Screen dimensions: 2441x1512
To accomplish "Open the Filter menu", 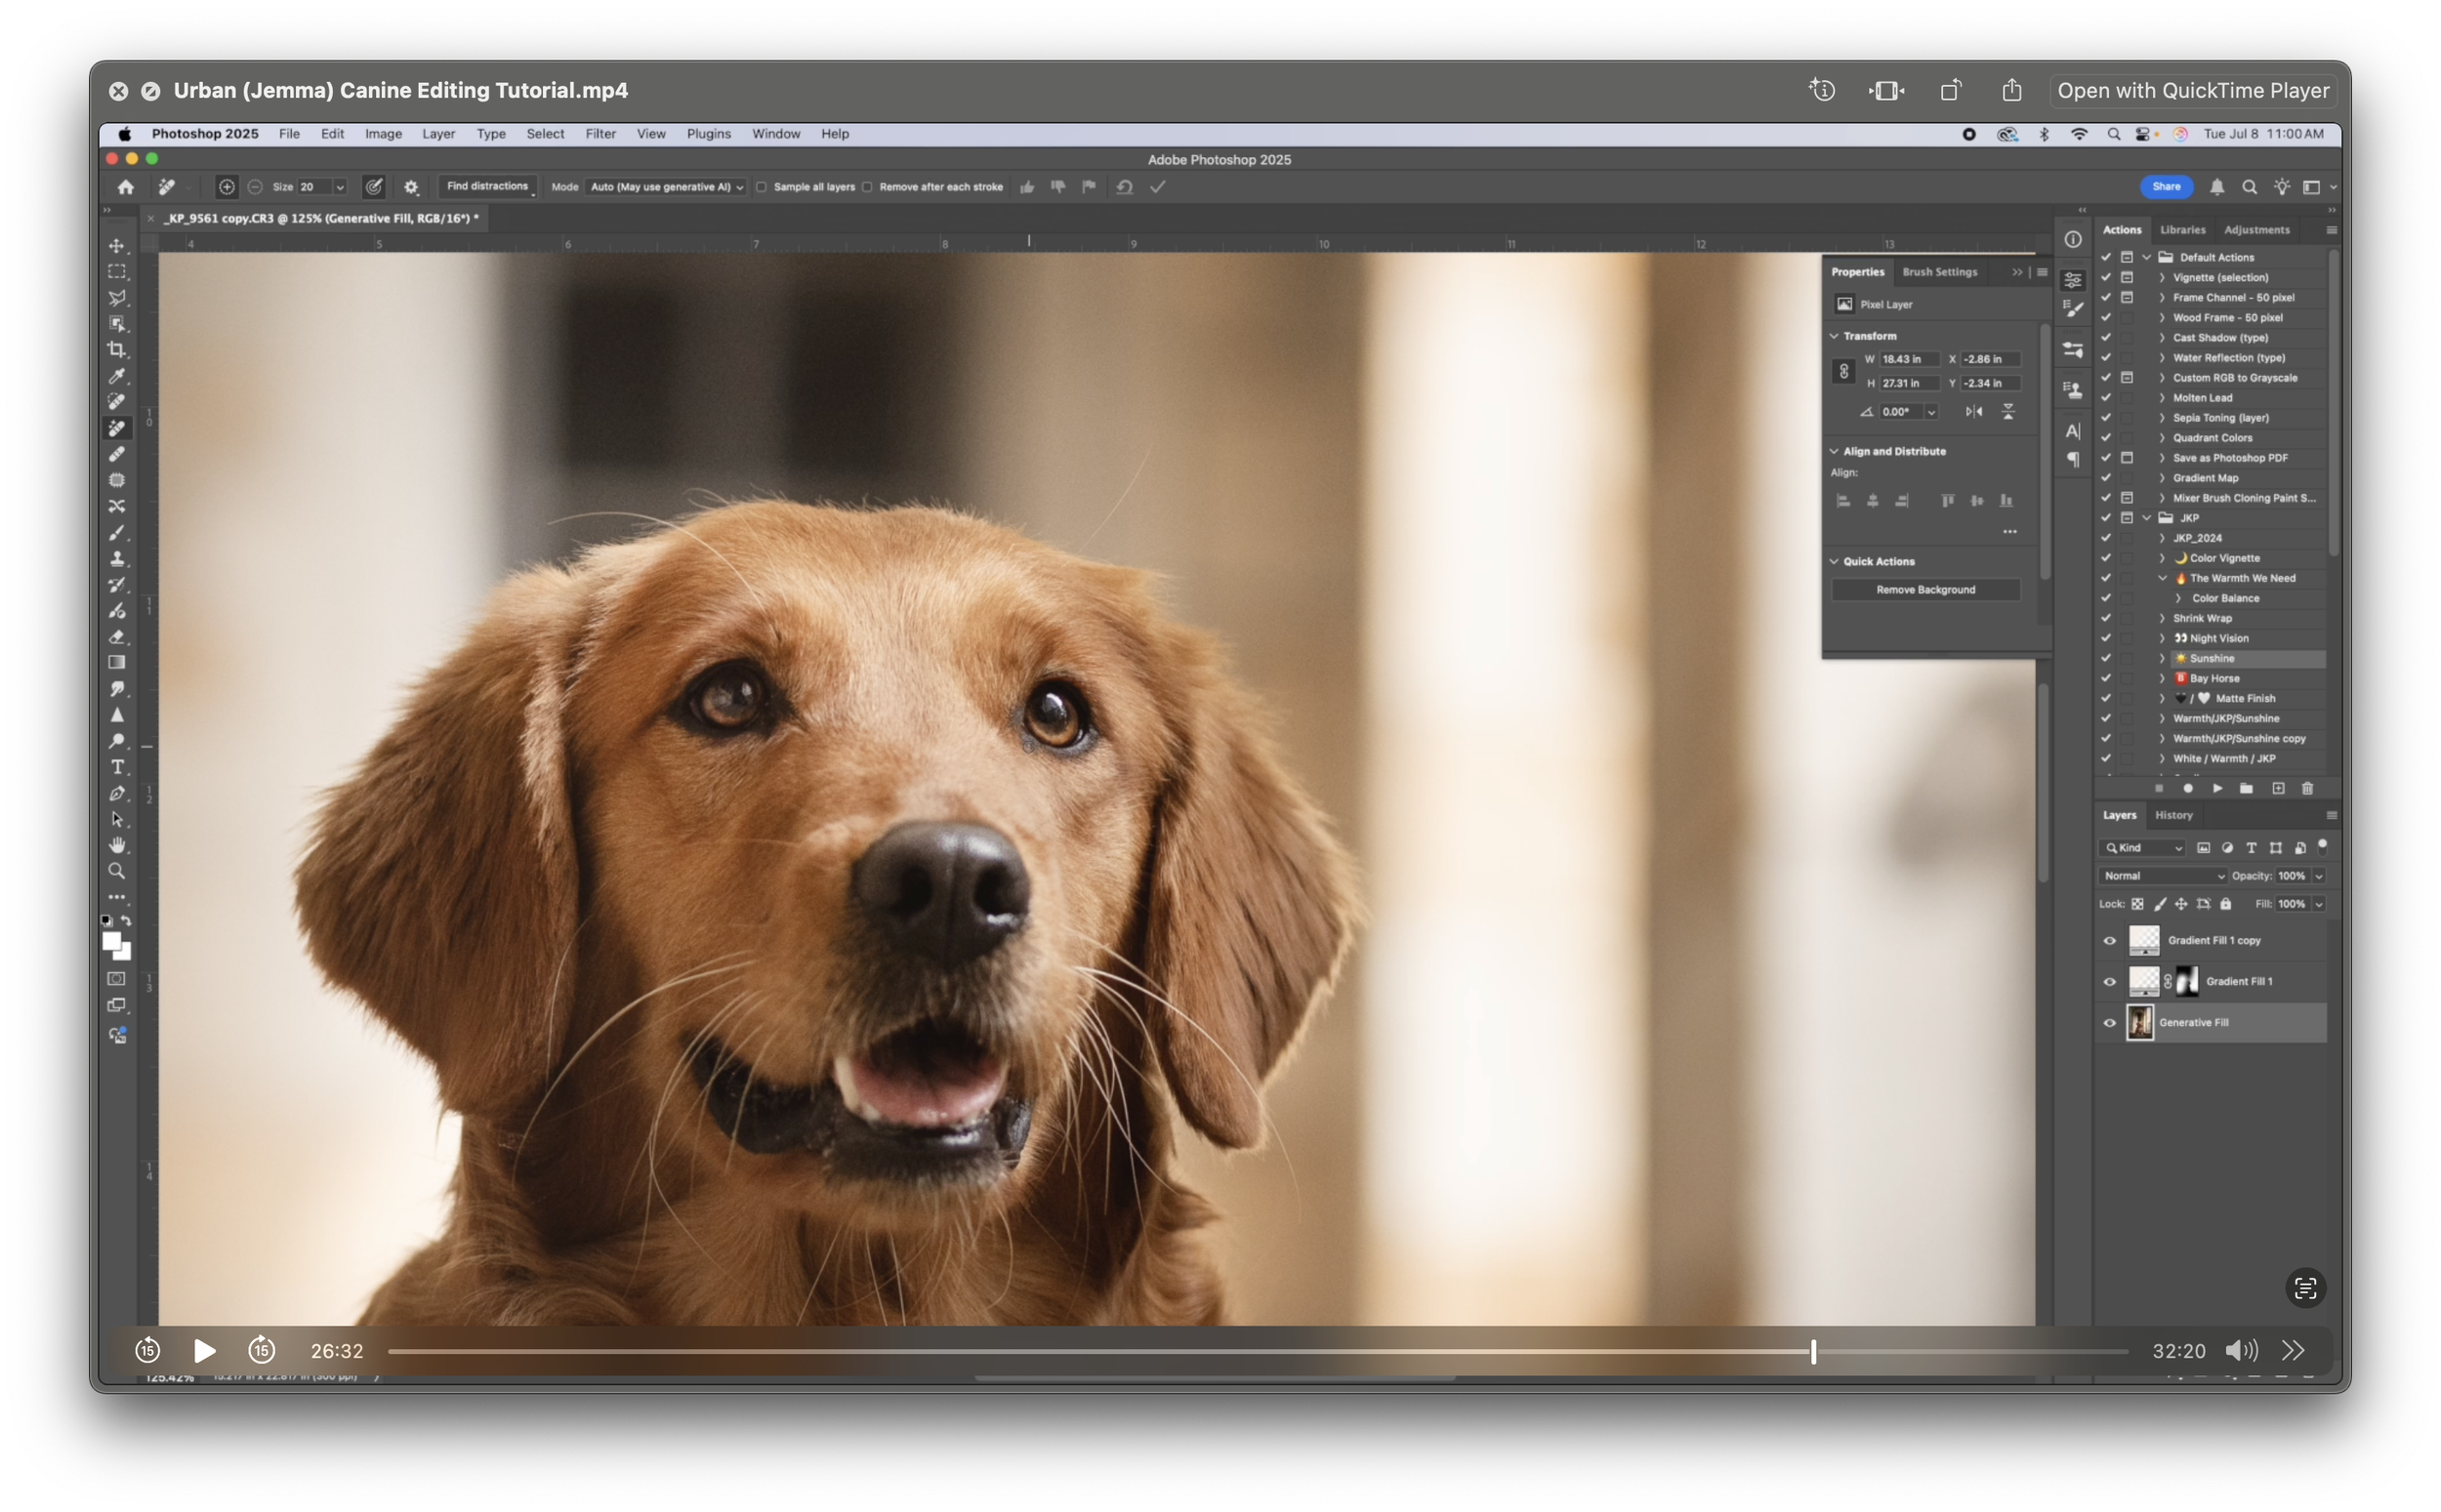I will click(x=600, y=134).
